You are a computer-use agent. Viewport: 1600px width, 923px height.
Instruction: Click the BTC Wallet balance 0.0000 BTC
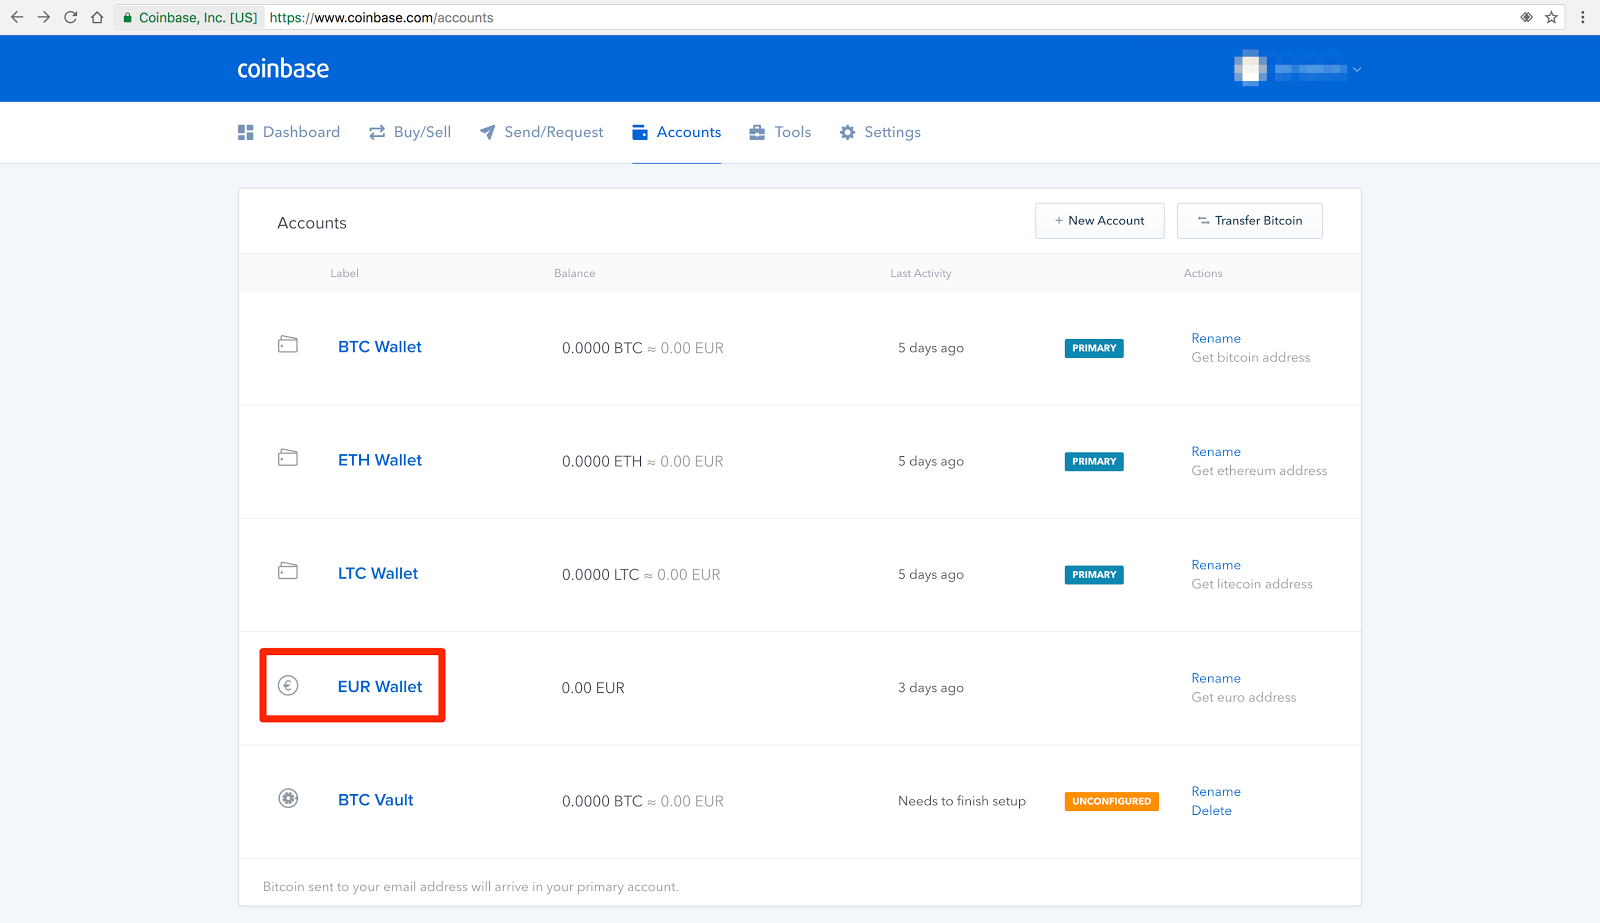pos(602,348)
